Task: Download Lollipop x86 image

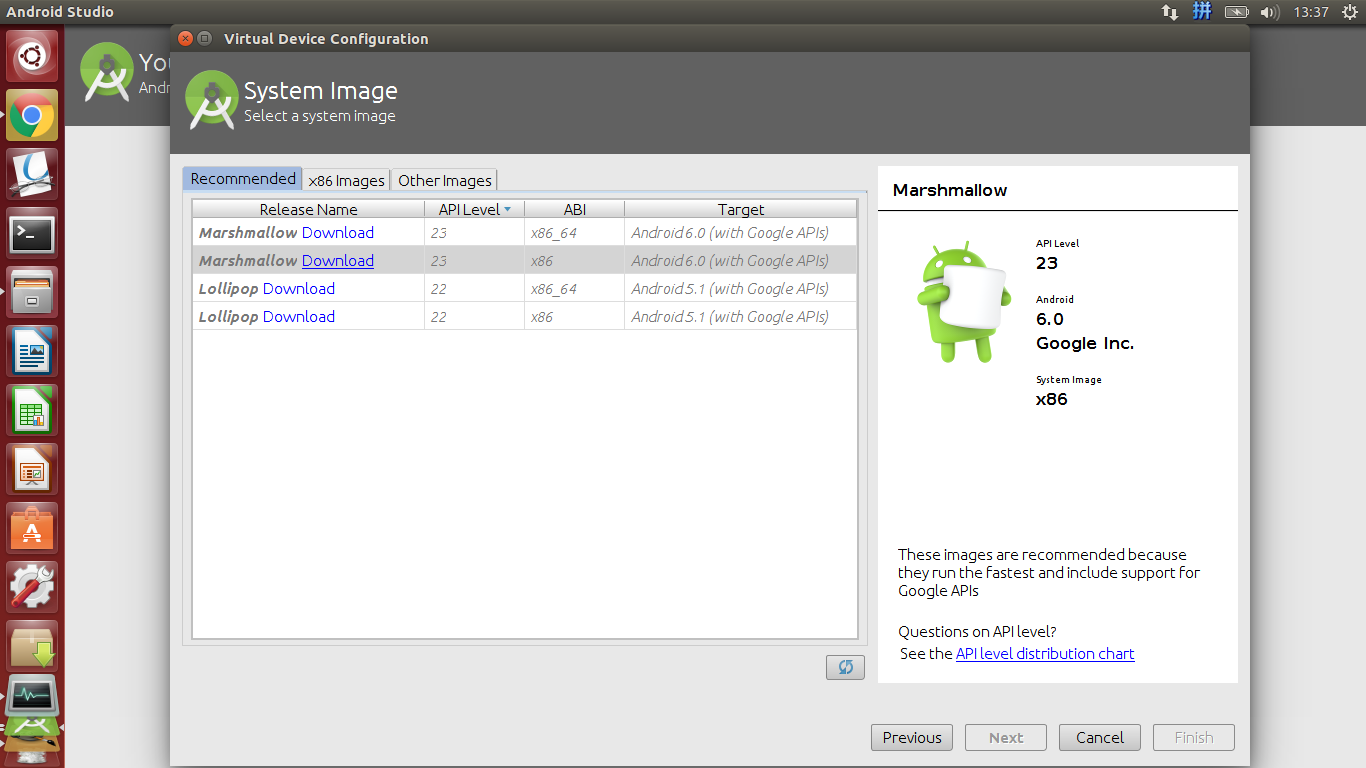Action: [x=299, y=316]
